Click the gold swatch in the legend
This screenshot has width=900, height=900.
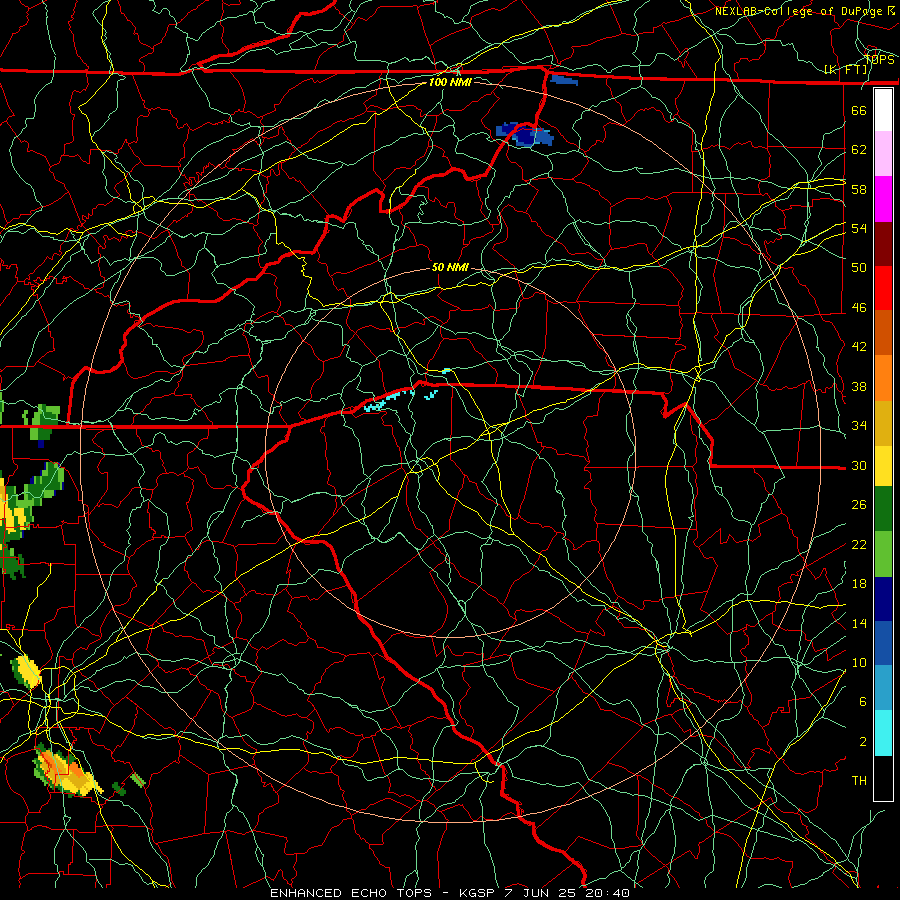tap(883, 422)
